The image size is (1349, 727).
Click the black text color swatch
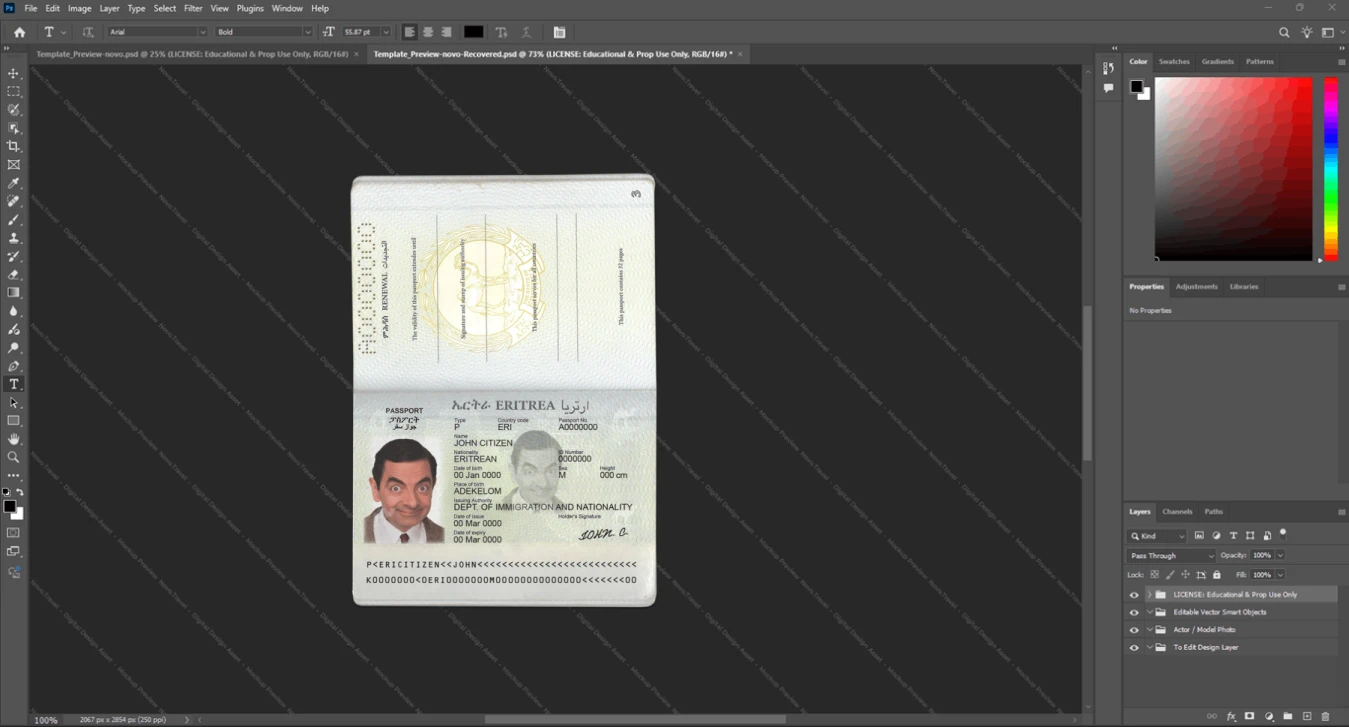(x=473, y=32)
